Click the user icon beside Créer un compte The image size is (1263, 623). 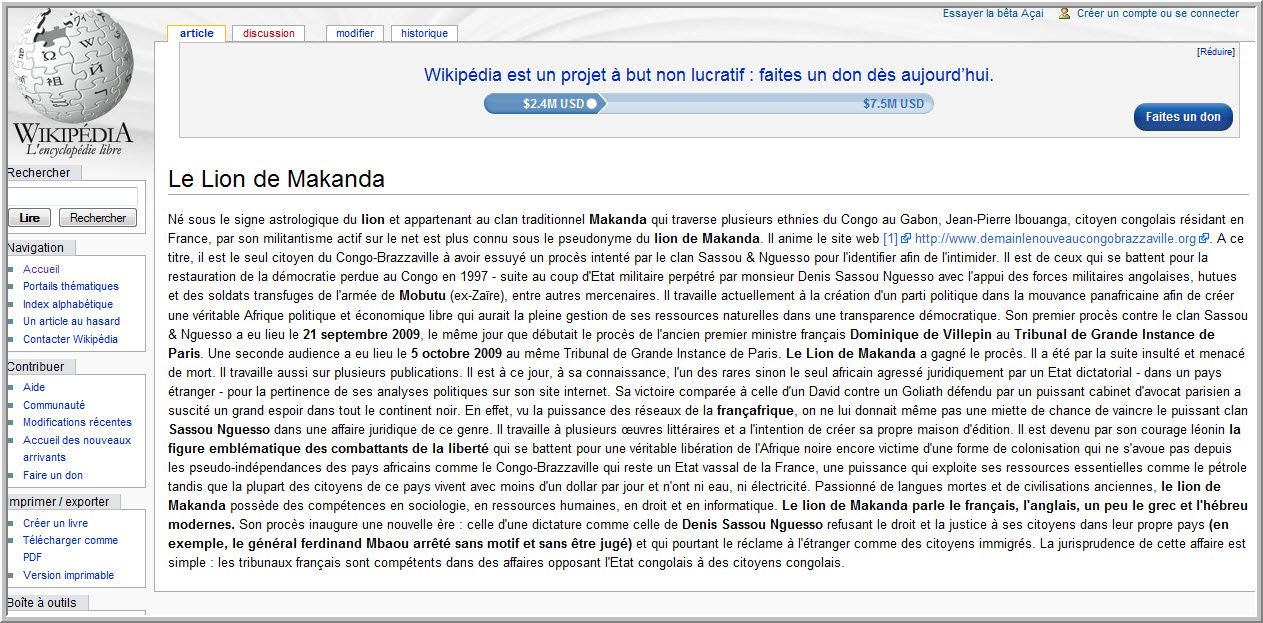tap(1065, 14)
